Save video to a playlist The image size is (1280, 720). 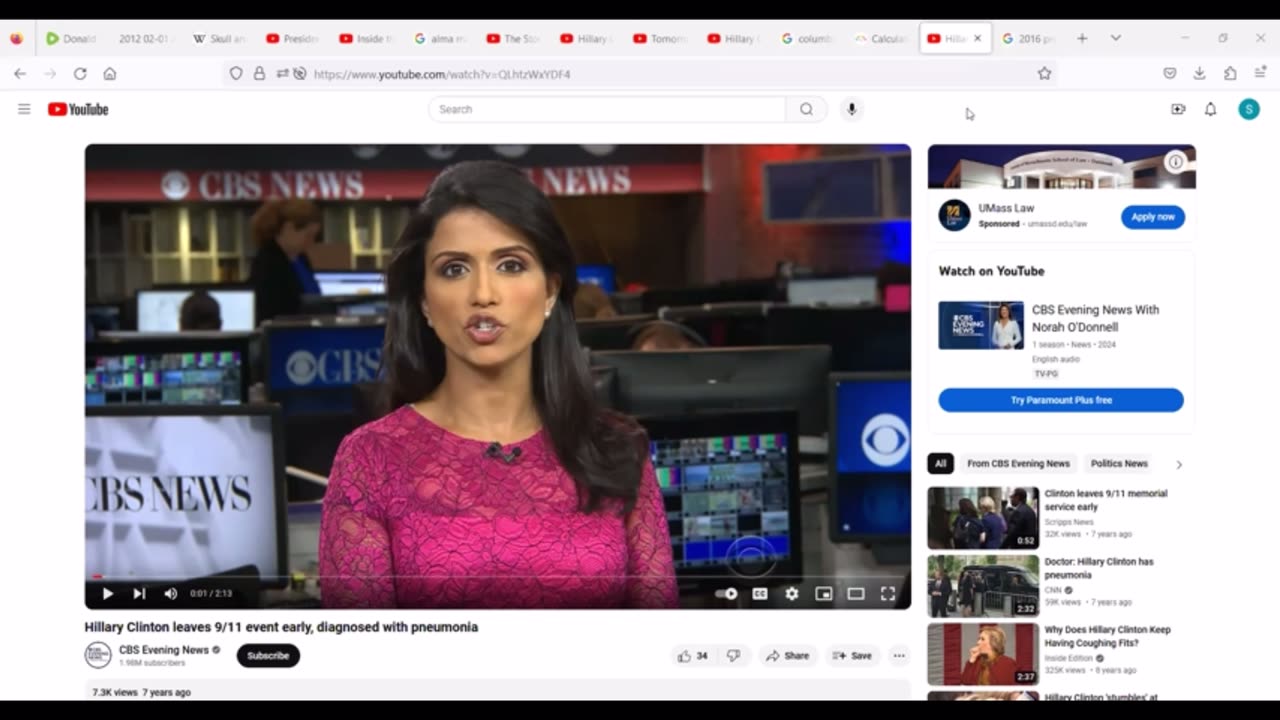(x=852, y=656)
